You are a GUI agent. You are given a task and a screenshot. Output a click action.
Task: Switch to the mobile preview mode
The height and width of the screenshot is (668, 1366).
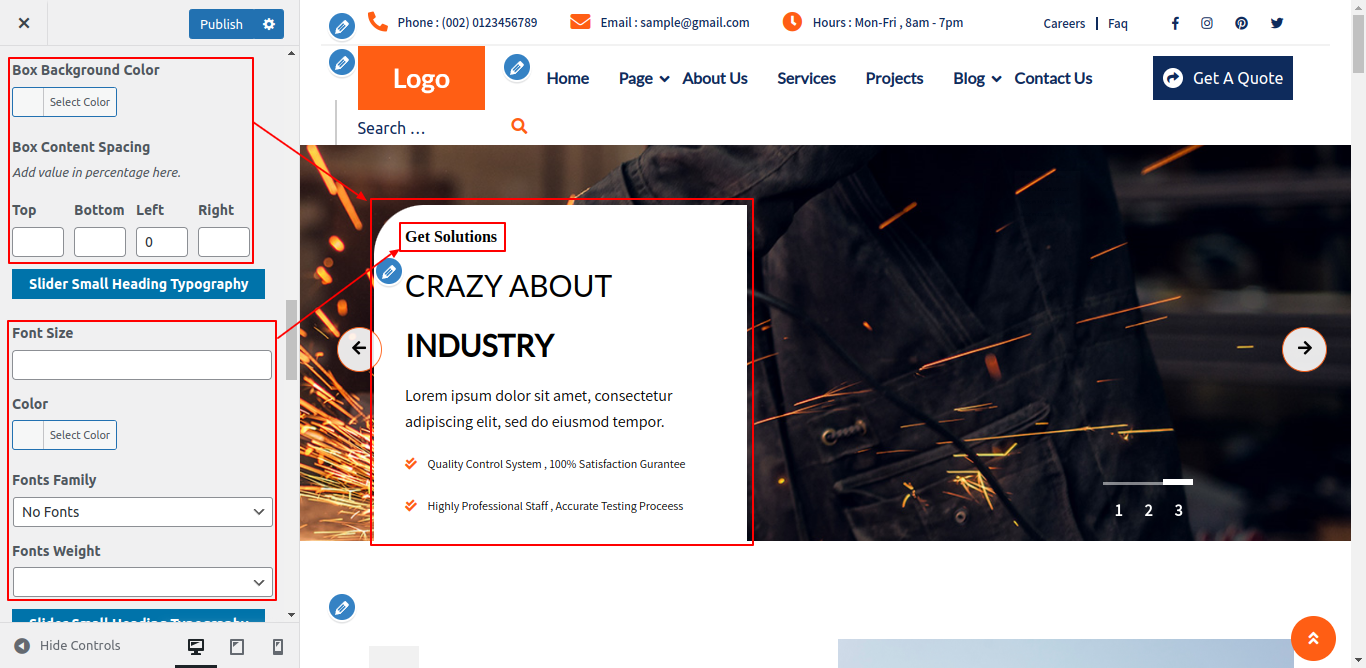pyautogui.click(x=278, y=647)
